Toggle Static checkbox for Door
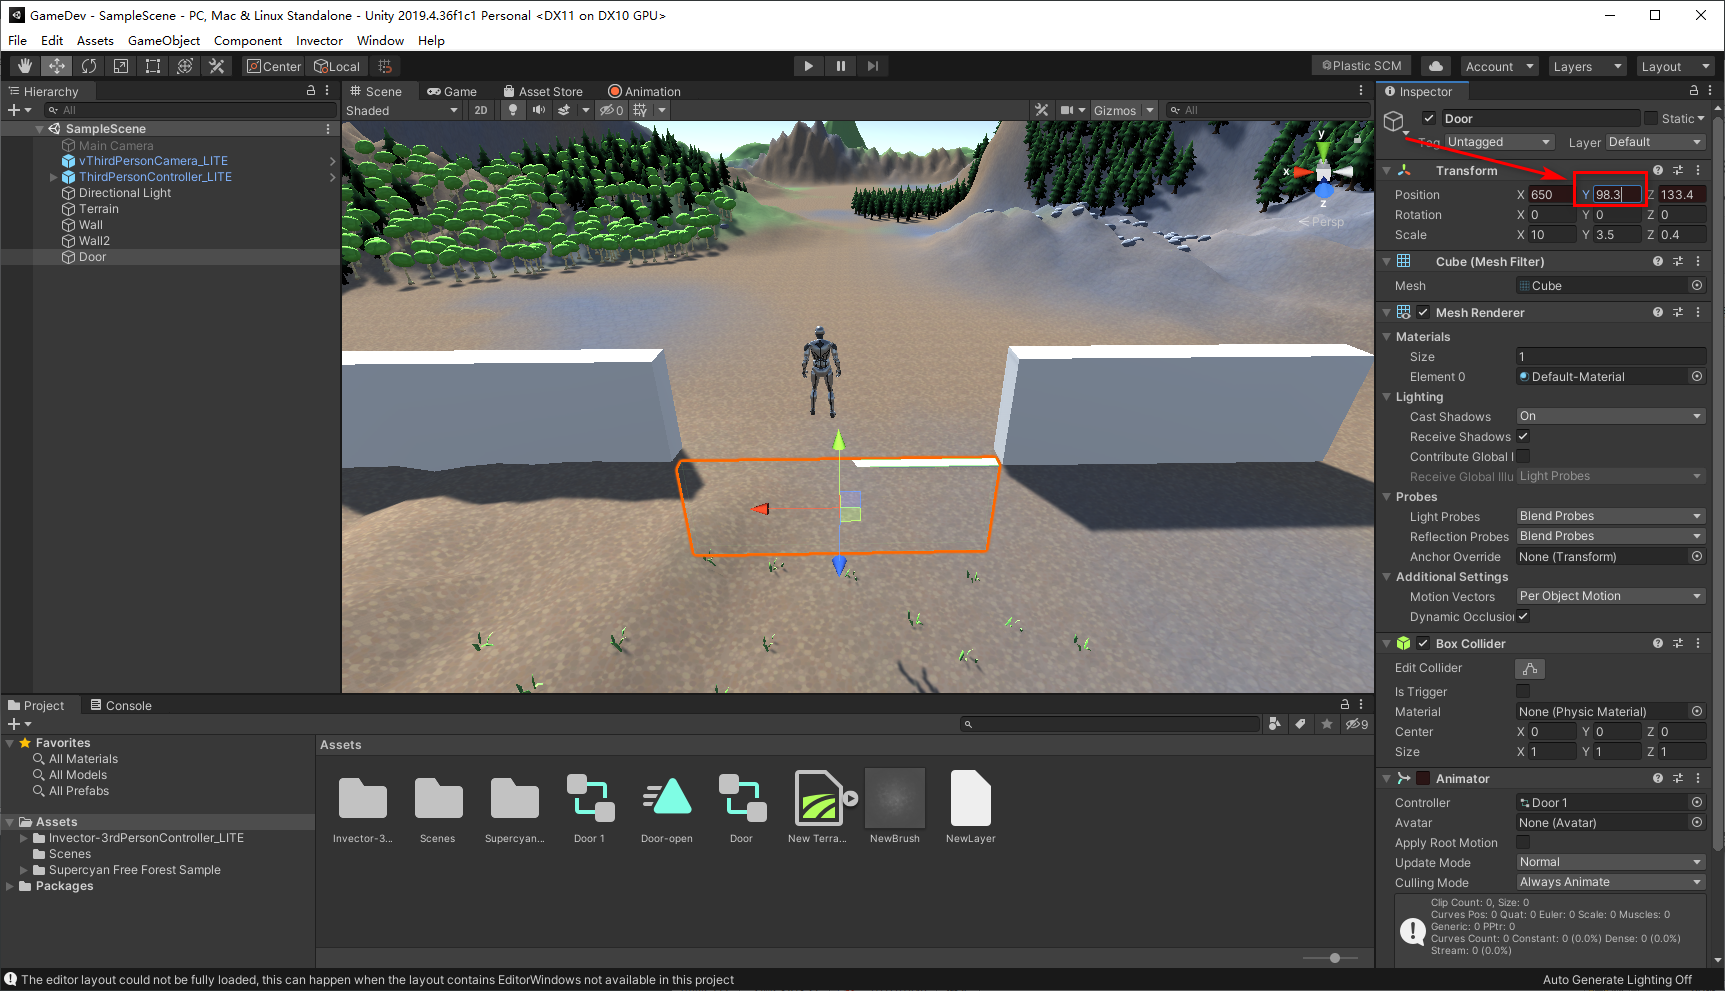 tap(1651, 118)
